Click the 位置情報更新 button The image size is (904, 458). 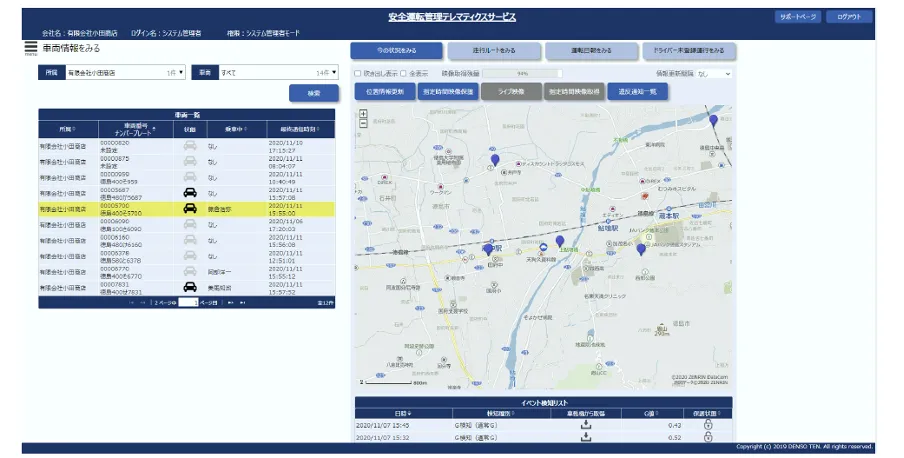[385, 92]
